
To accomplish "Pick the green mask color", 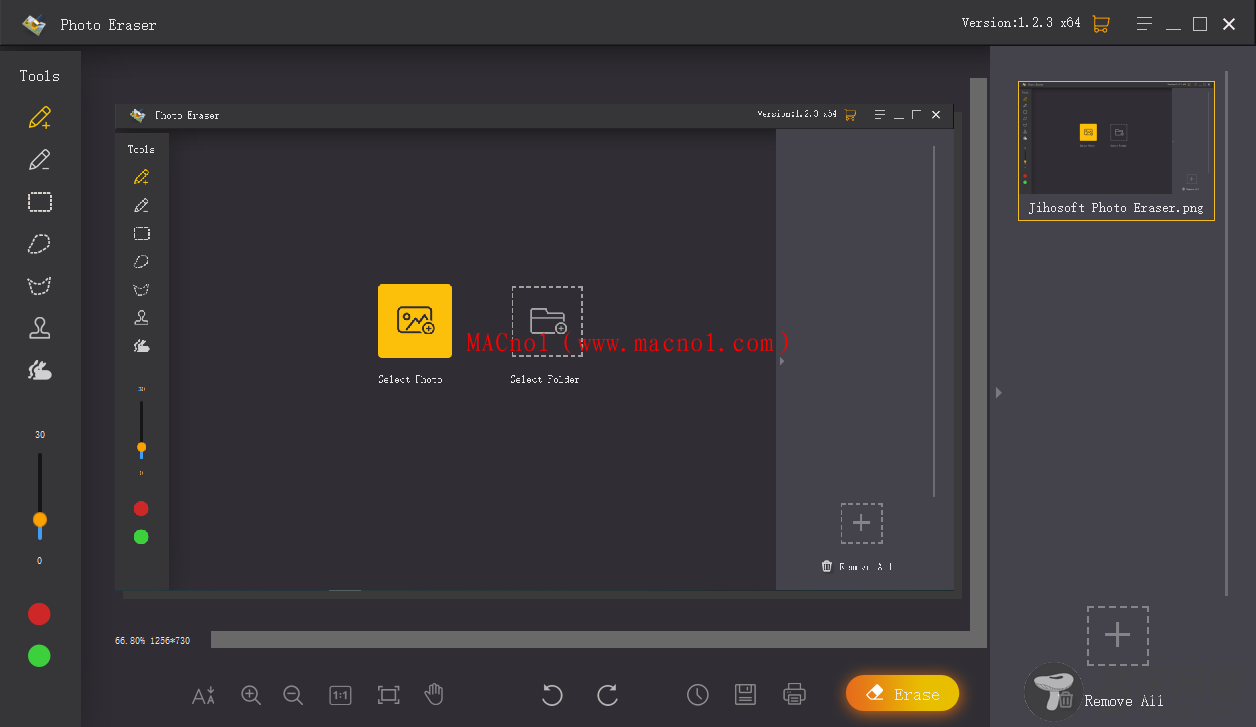I will pos(39,656).
